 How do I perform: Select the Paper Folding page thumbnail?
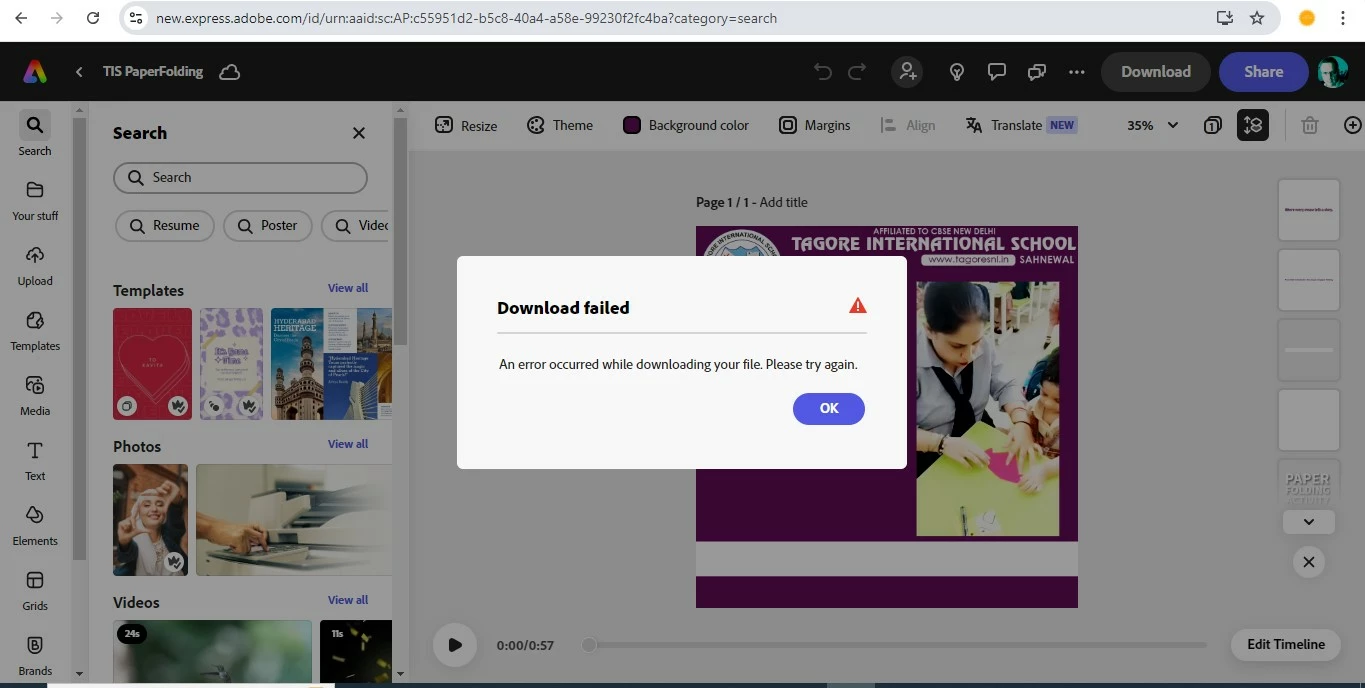click(1309, 483)
